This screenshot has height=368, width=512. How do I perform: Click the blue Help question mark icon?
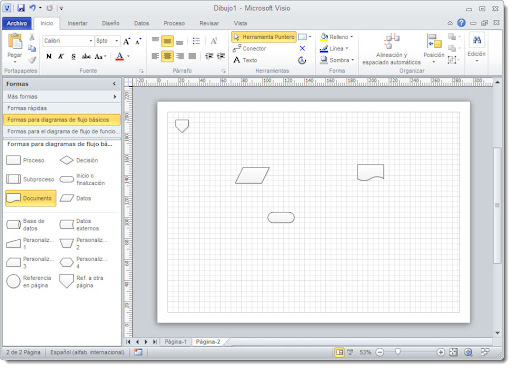461,23
